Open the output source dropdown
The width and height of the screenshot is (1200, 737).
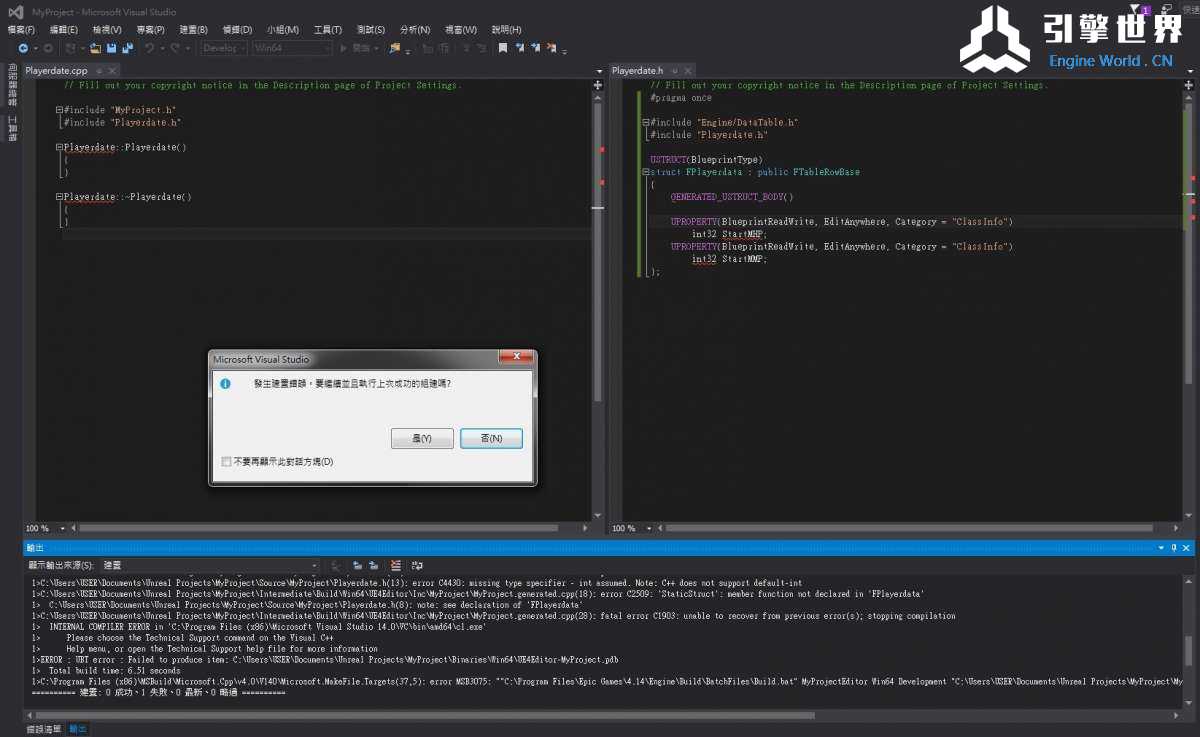(210, 566)
